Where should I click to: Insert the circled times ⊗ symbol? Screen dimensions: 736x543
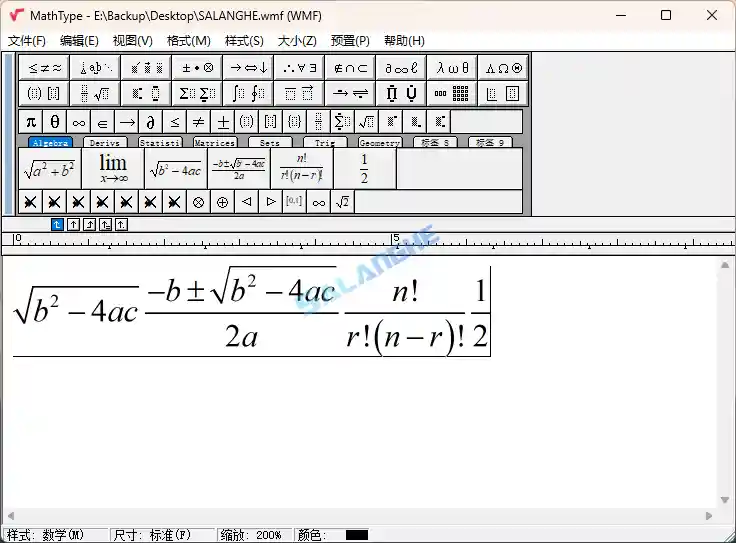198,202
